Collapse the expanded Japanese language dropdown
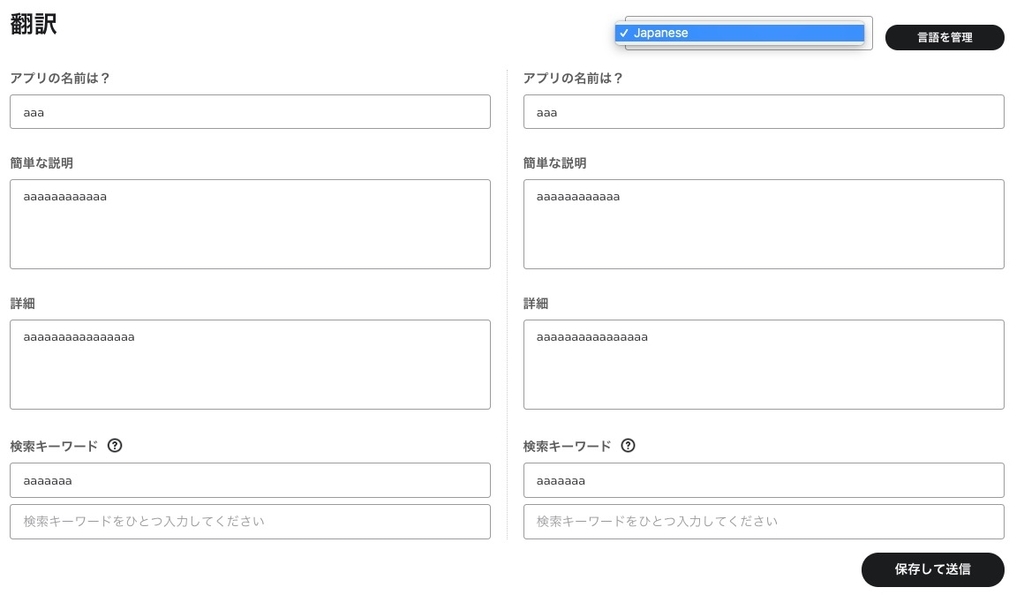 point(740,32)
